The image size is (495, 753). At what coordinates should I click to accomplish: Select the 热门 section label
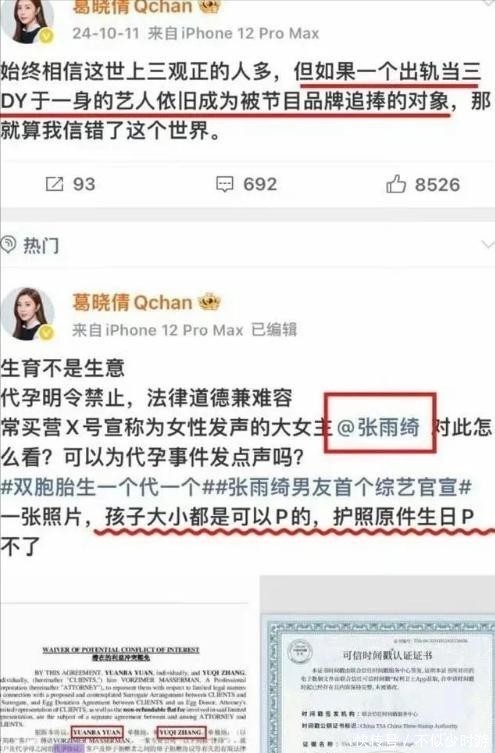41,245
